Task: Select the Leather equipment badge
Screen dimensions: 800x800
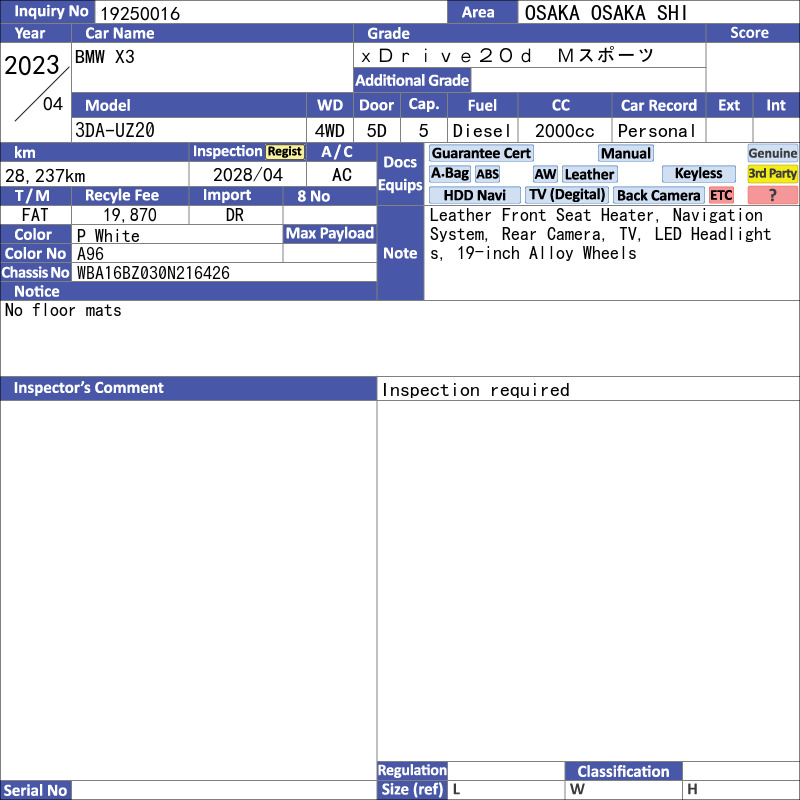Action: point(589,174)
